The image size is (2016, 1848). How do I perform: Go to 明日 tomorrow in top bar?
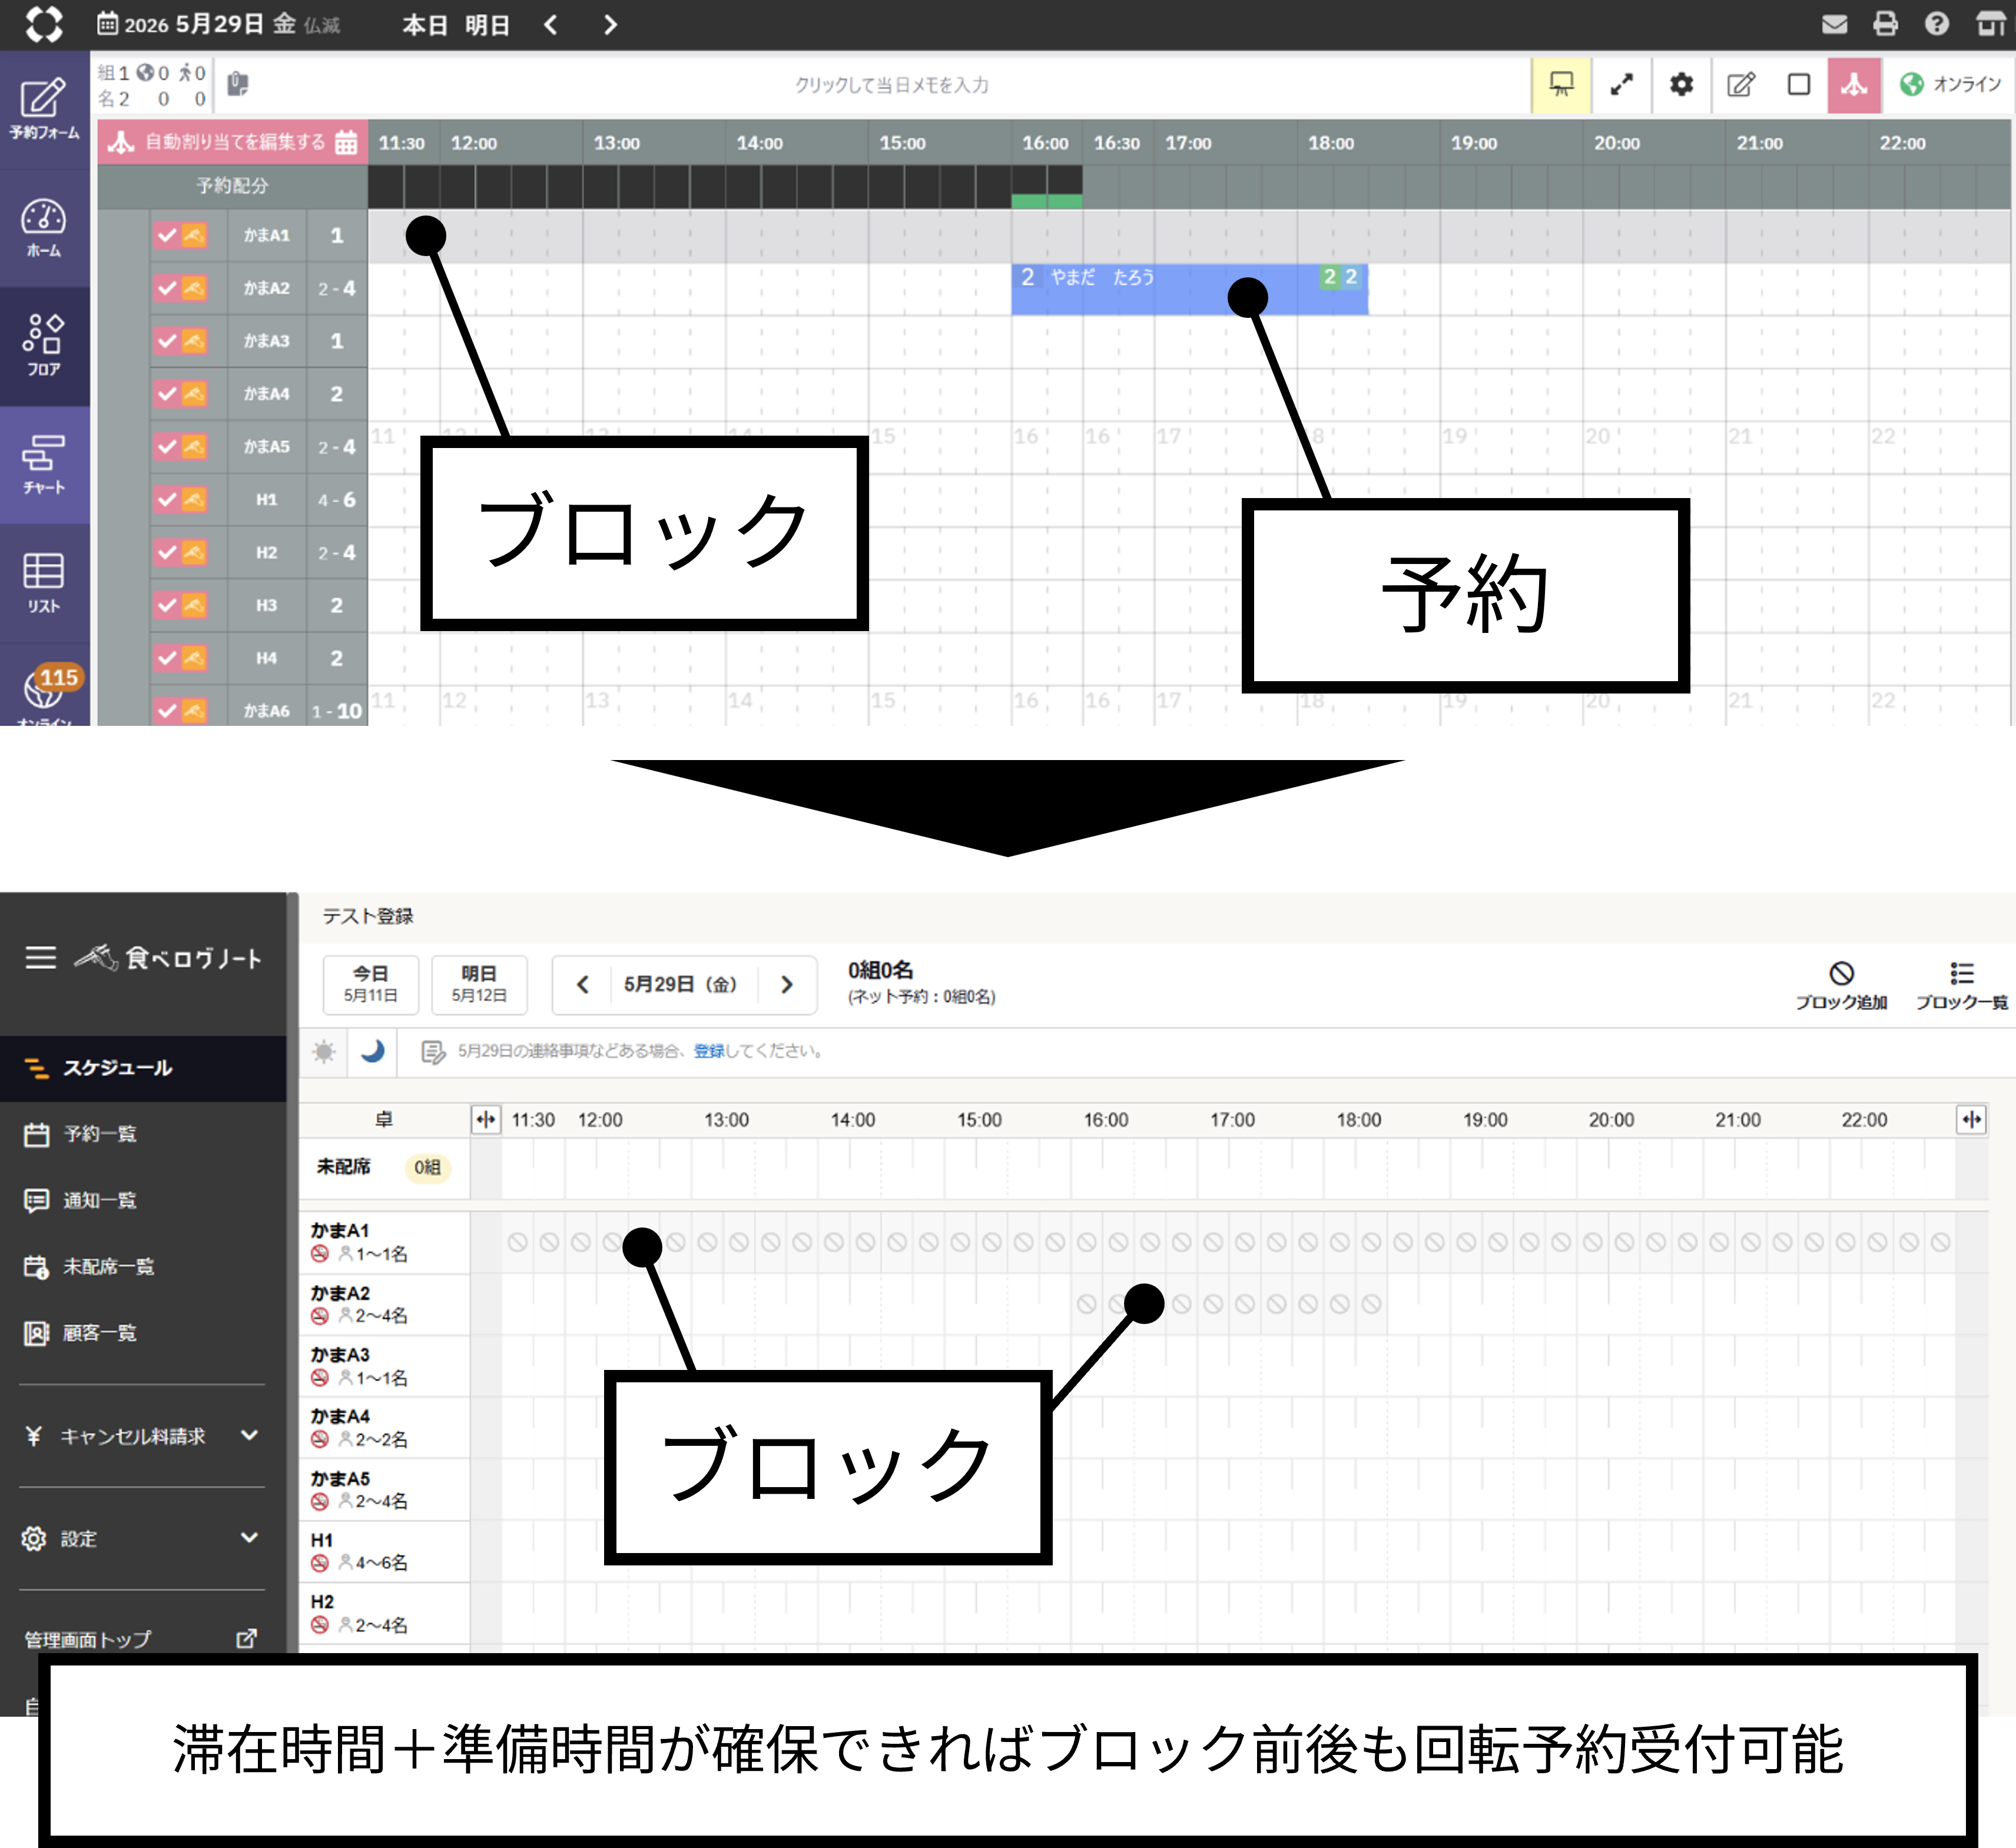pyautogui.click(x=487, y=25)
